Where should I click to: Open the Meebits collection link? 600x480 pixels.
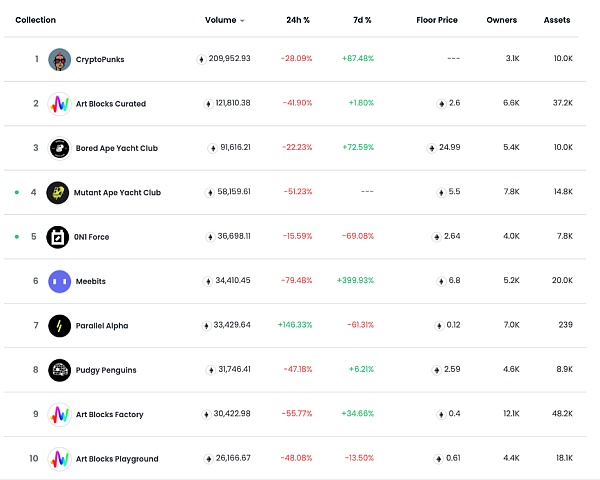click(91, 281)
